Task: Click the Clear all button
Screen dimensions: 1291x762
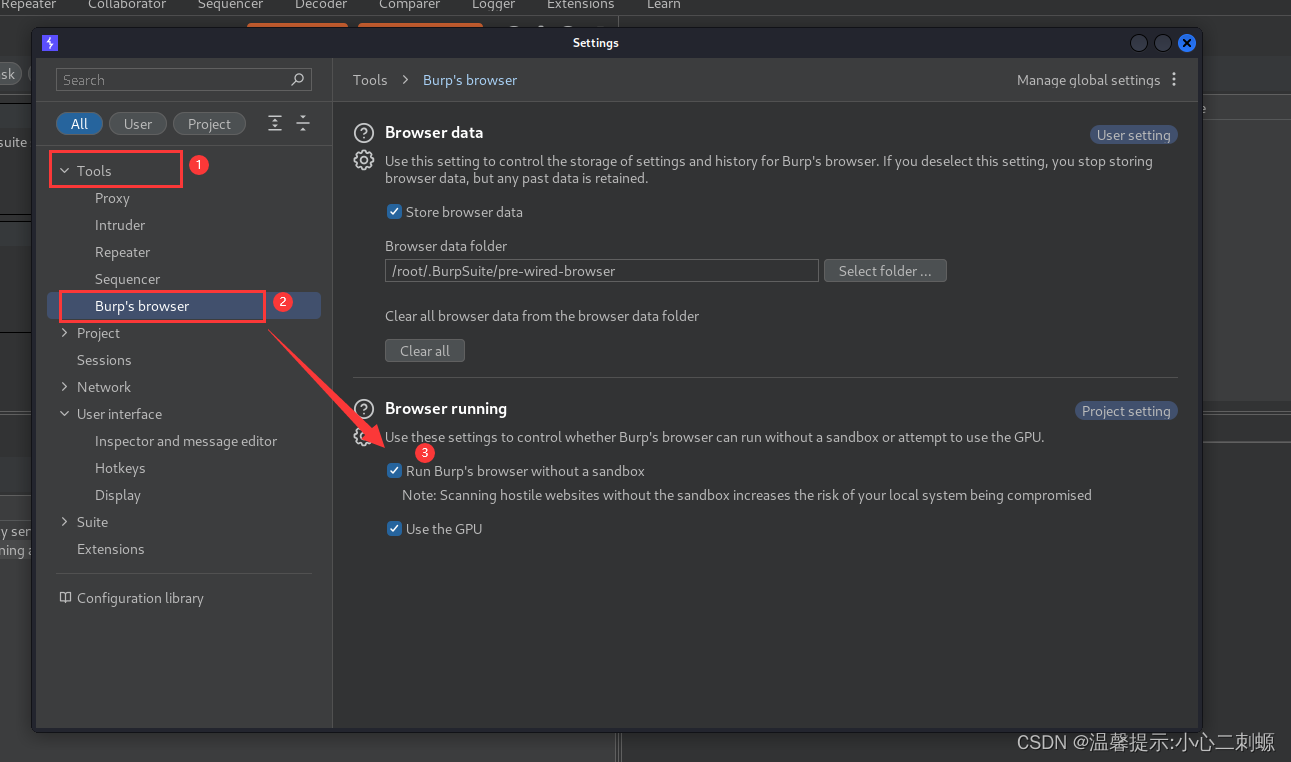Action: click(425, 351)
